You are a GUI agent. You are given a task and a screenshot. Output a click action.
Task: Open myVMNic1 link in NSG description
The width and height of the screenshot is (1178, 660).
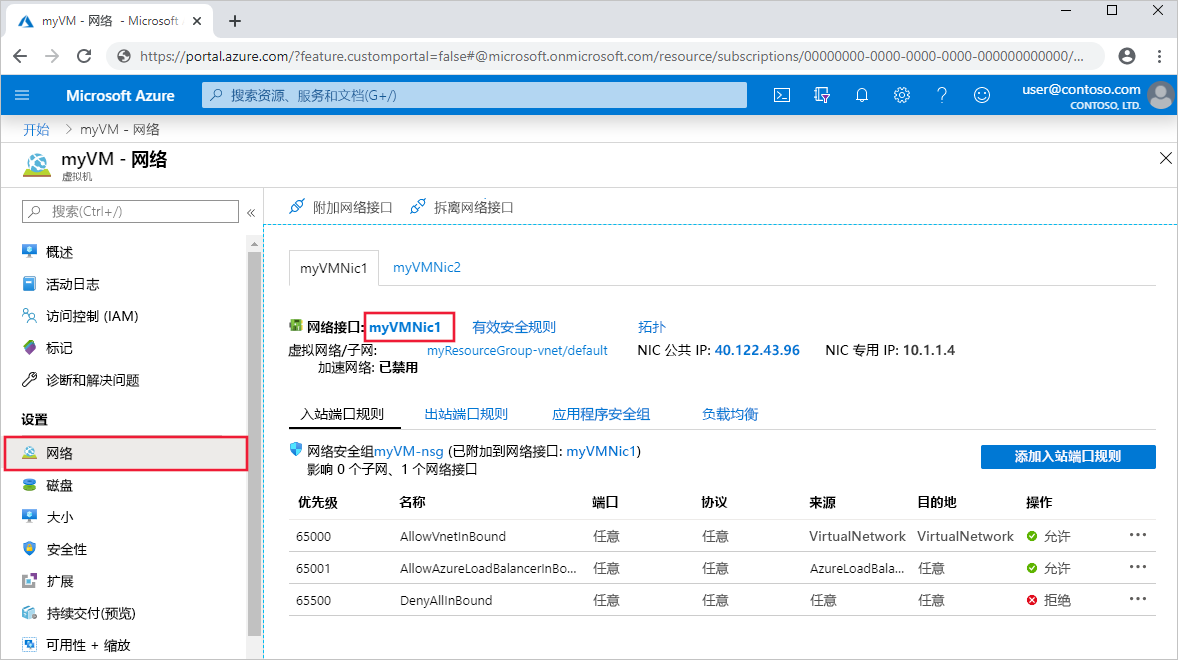[601, 451]
